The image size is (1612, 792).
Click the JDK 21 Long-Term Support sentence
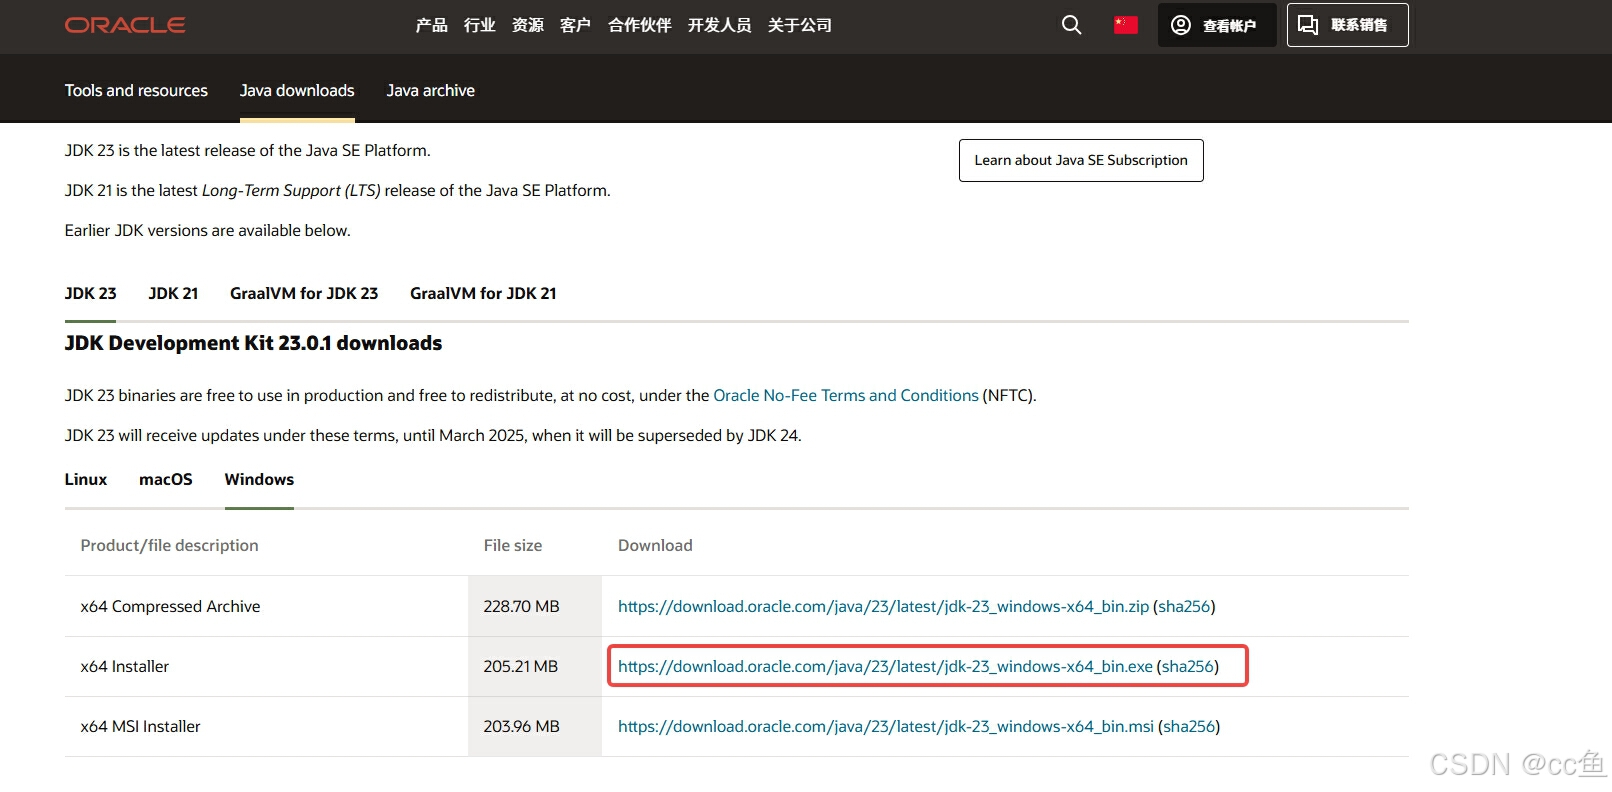coord(338,190)
